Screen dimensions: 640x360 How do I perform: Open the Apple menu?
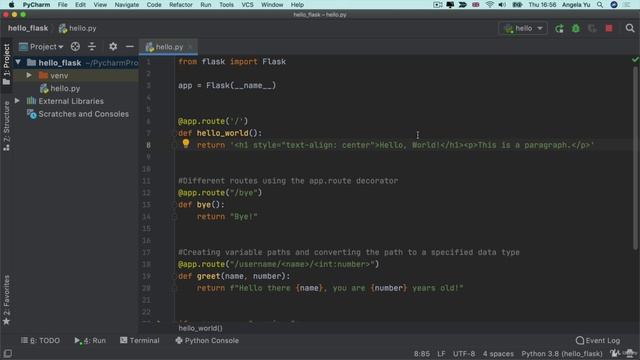11,5
